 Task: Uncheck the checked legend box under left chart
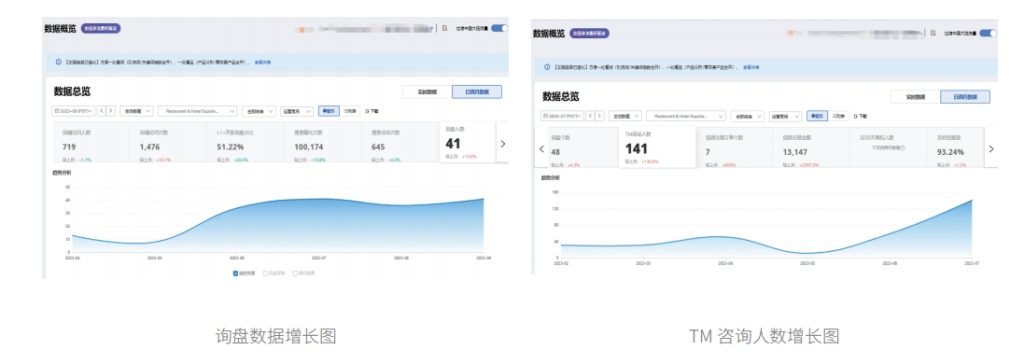click(236, 273)
